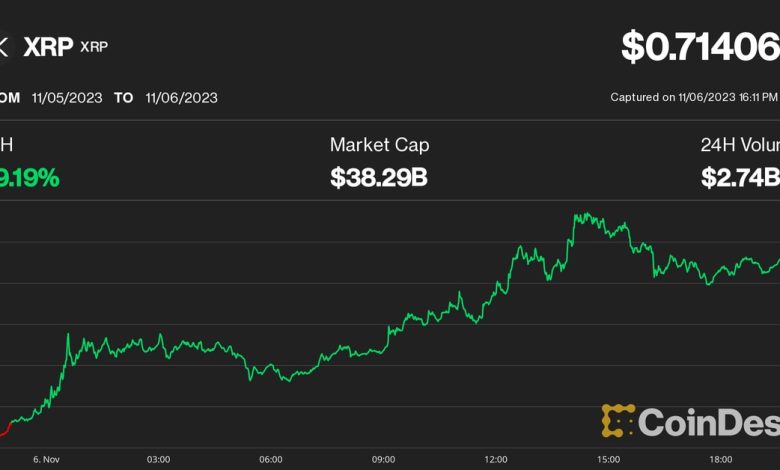Select the FROM date 11/05/2023
The height and width of the screenshot is (470, 780).
tap(66, 98)
